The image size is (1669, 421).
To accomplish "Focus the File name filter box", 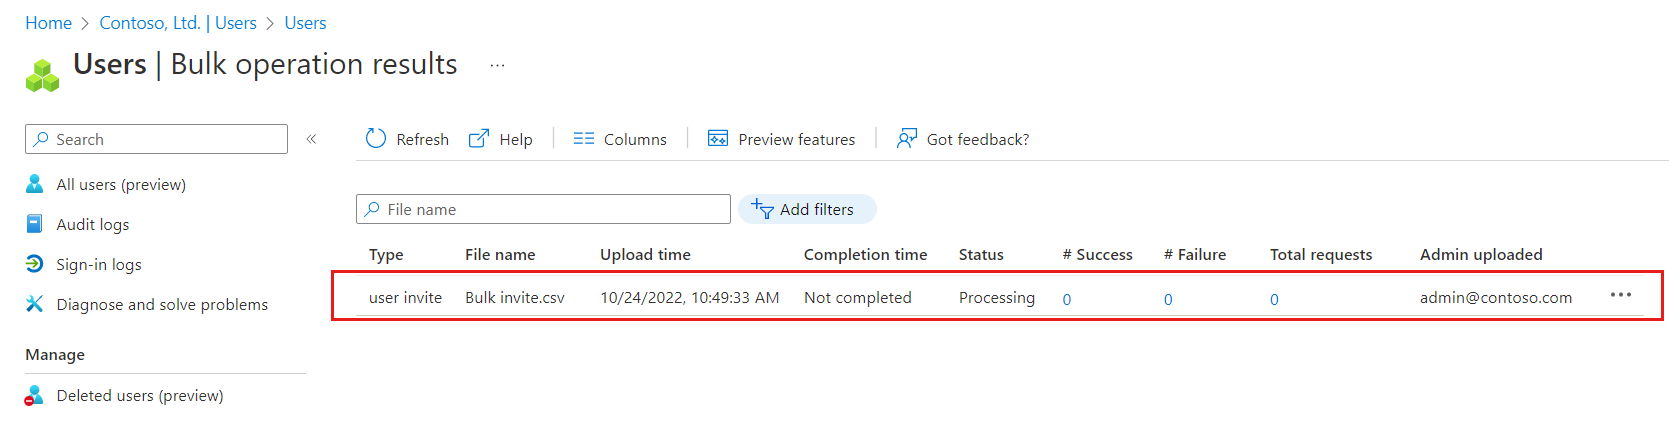I will [x=543, y=209].
